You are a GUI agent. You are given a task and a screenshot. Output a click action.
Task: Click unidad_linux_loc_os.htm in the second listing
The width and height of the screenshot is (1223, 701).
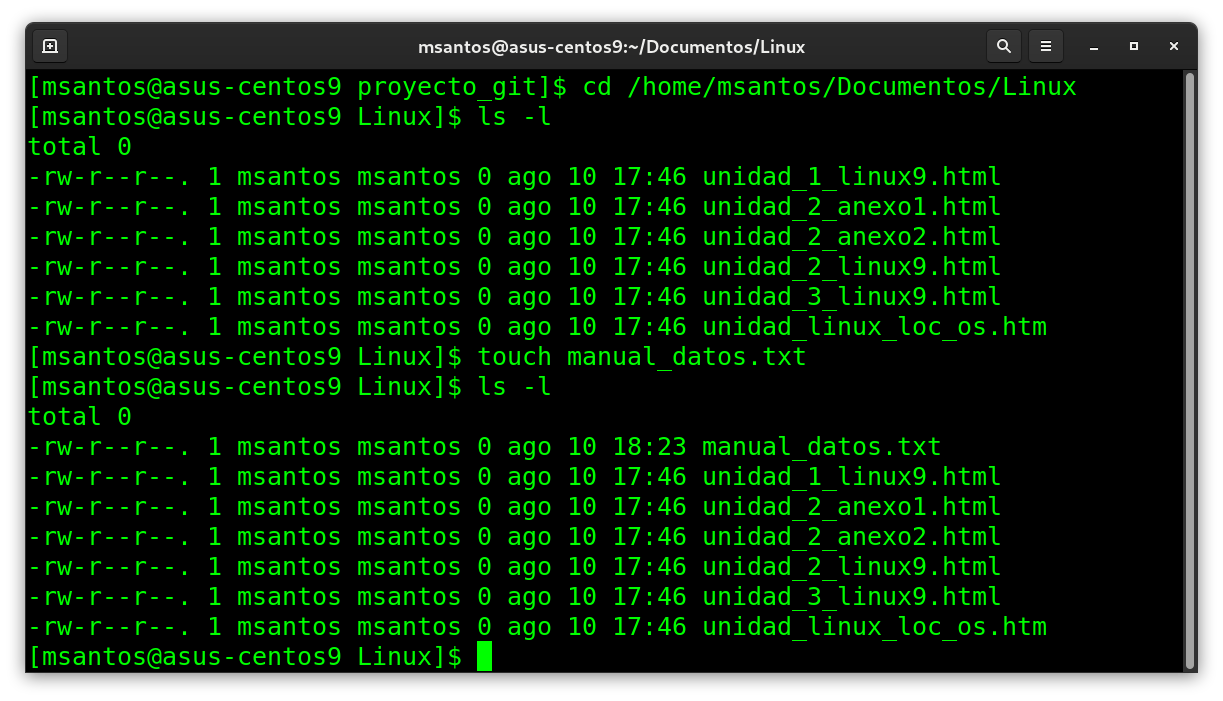(874, 627)
